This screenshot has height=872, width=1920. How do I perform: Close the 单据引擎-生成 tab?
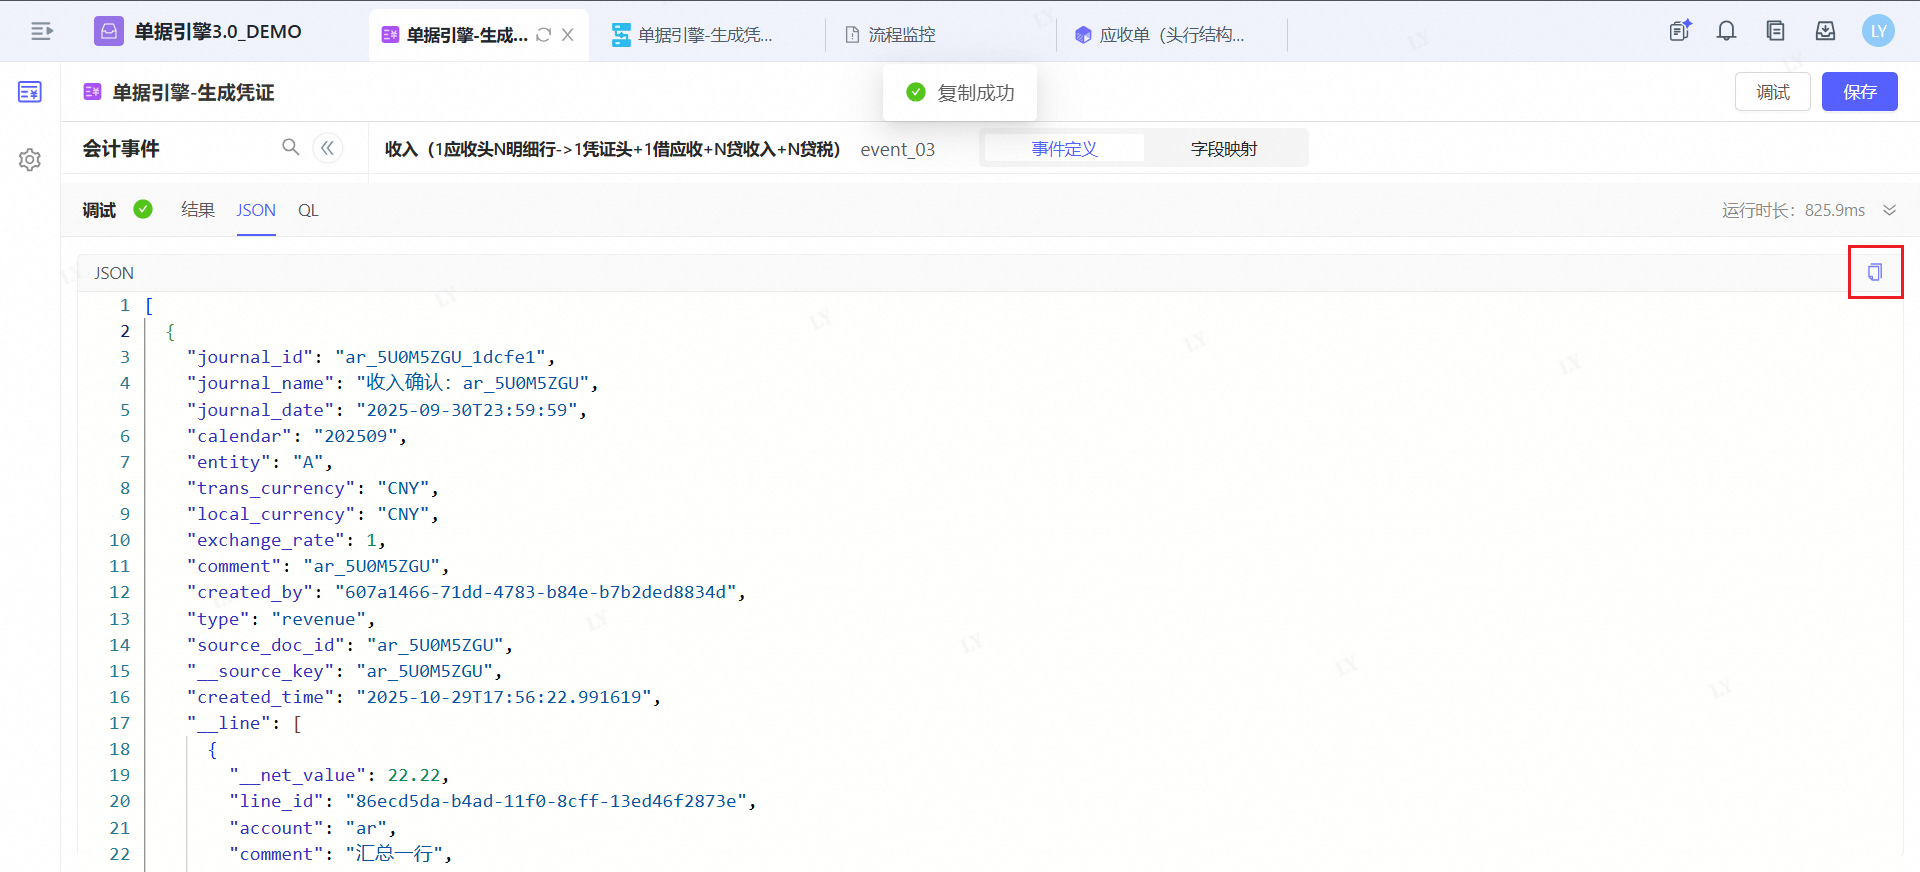tap(568, 35)
